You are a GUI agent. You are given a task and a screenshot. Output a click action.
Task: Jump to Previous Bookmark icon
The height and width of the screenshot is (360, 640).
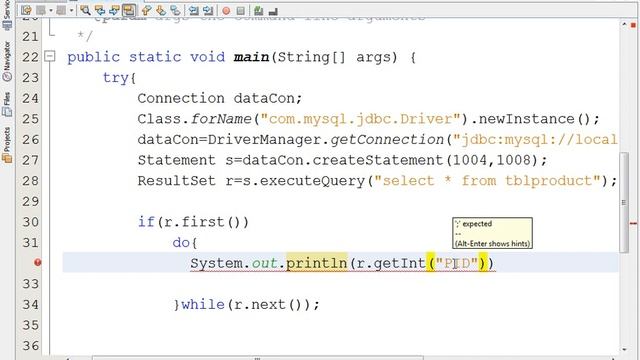(x=146, y=10)
